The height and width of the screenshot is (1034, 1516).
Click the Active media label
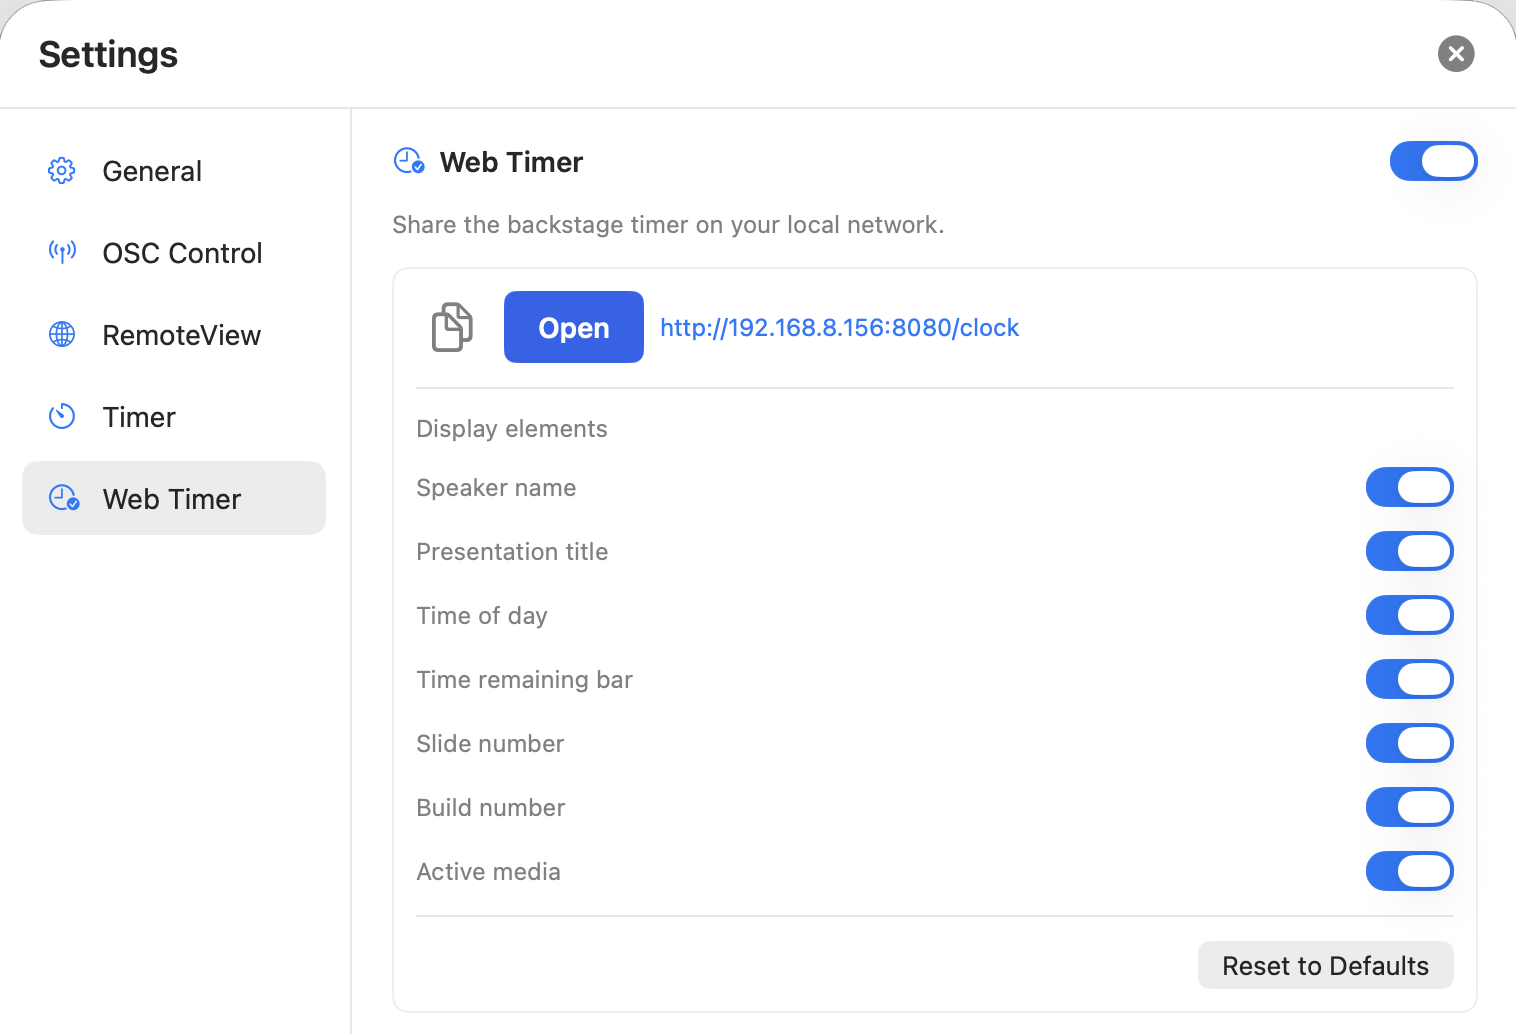488,871
